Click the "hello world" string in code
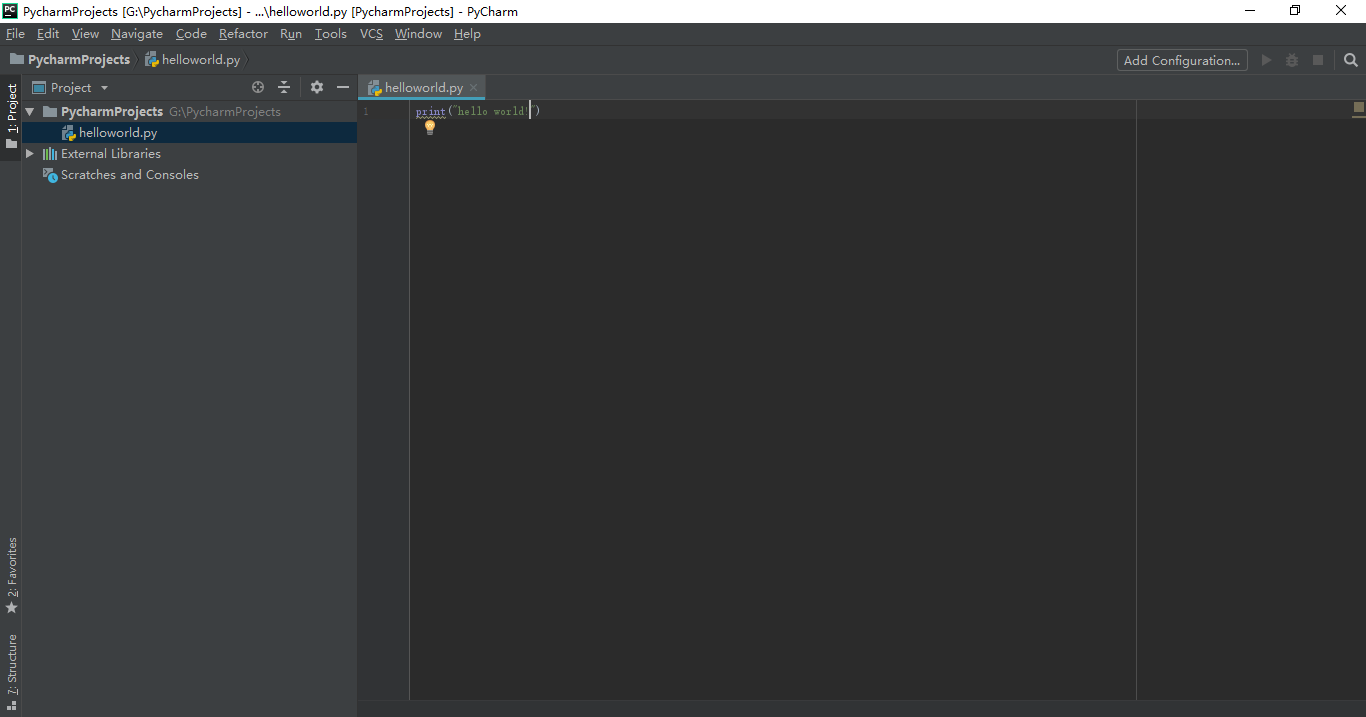This screenshot has height=717, width=1366. (x=493, y=111)
